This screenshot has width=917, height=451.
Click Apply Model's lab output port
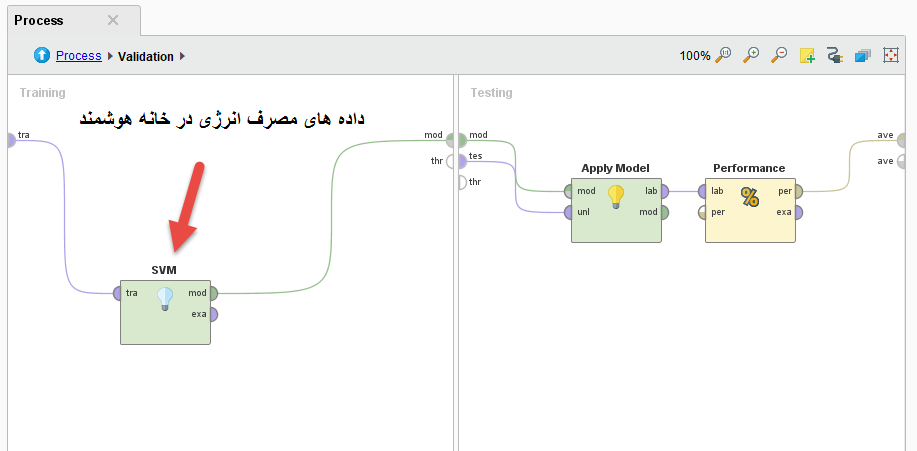coord(665,191)
